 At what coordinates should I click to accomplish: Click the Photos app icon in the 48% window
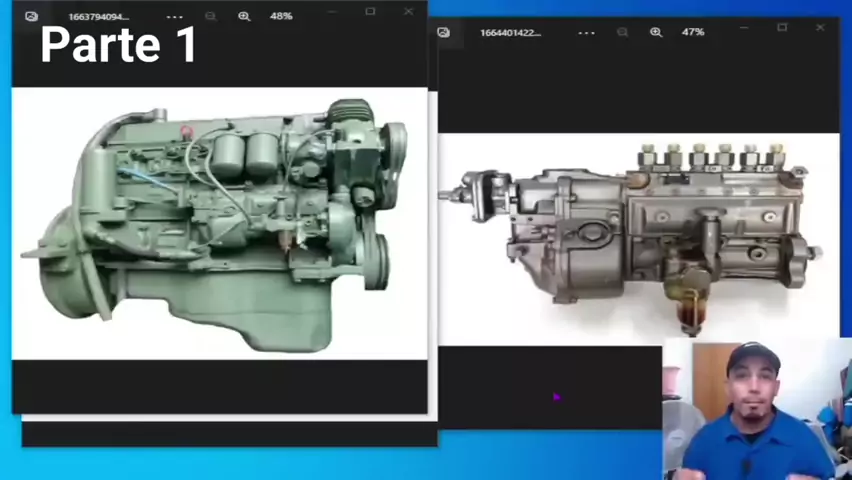pos(31,17)
